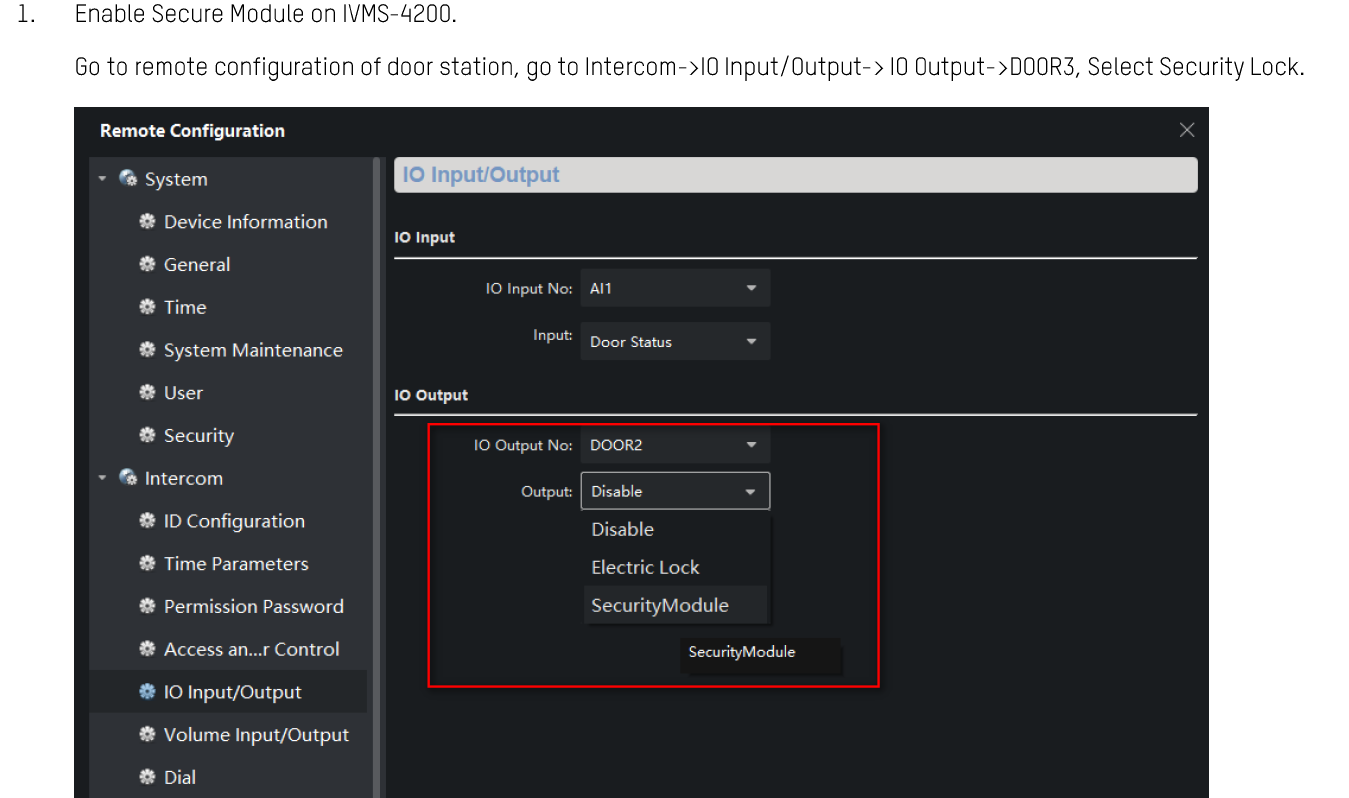
Task: Collapse the System tree section
Action: 102,180
